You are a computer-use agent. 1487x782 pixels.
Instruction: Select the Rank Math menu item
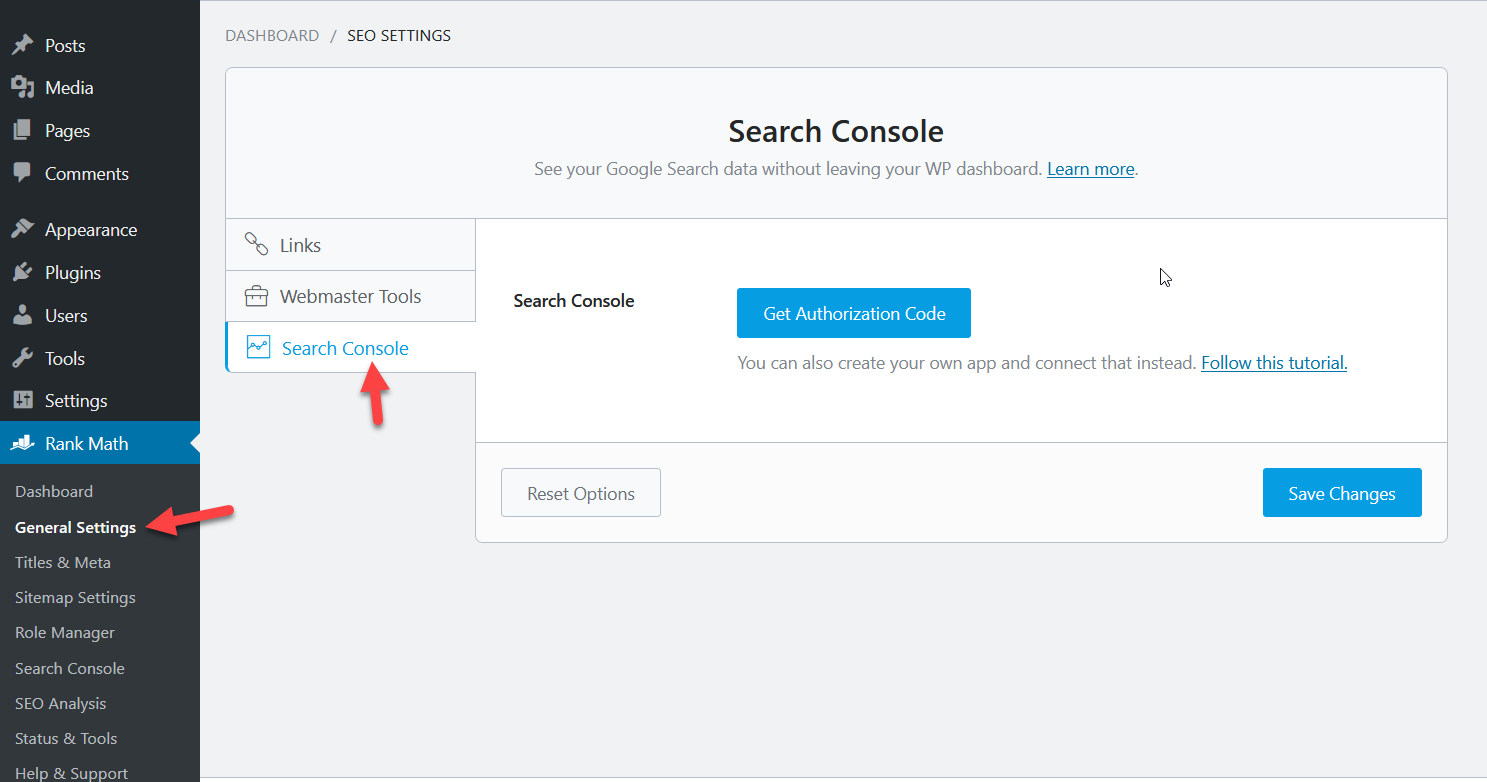(100, 443)
